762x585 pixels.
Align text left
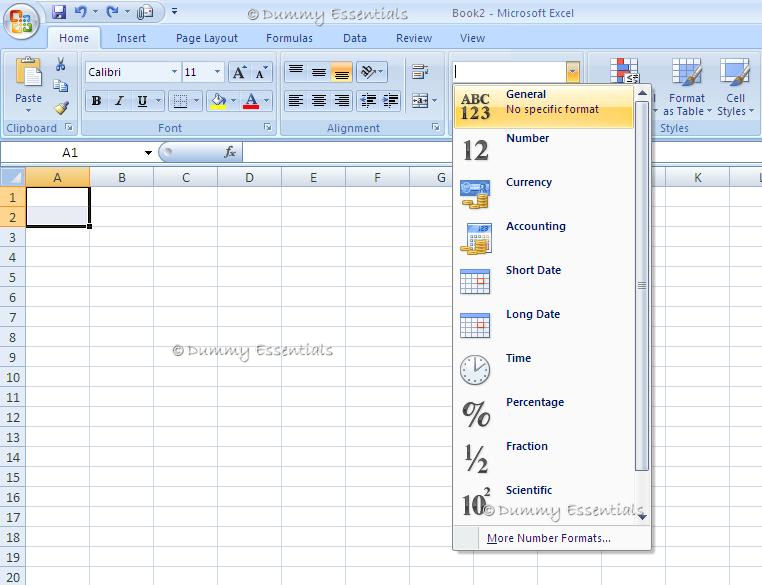(296, 101)
